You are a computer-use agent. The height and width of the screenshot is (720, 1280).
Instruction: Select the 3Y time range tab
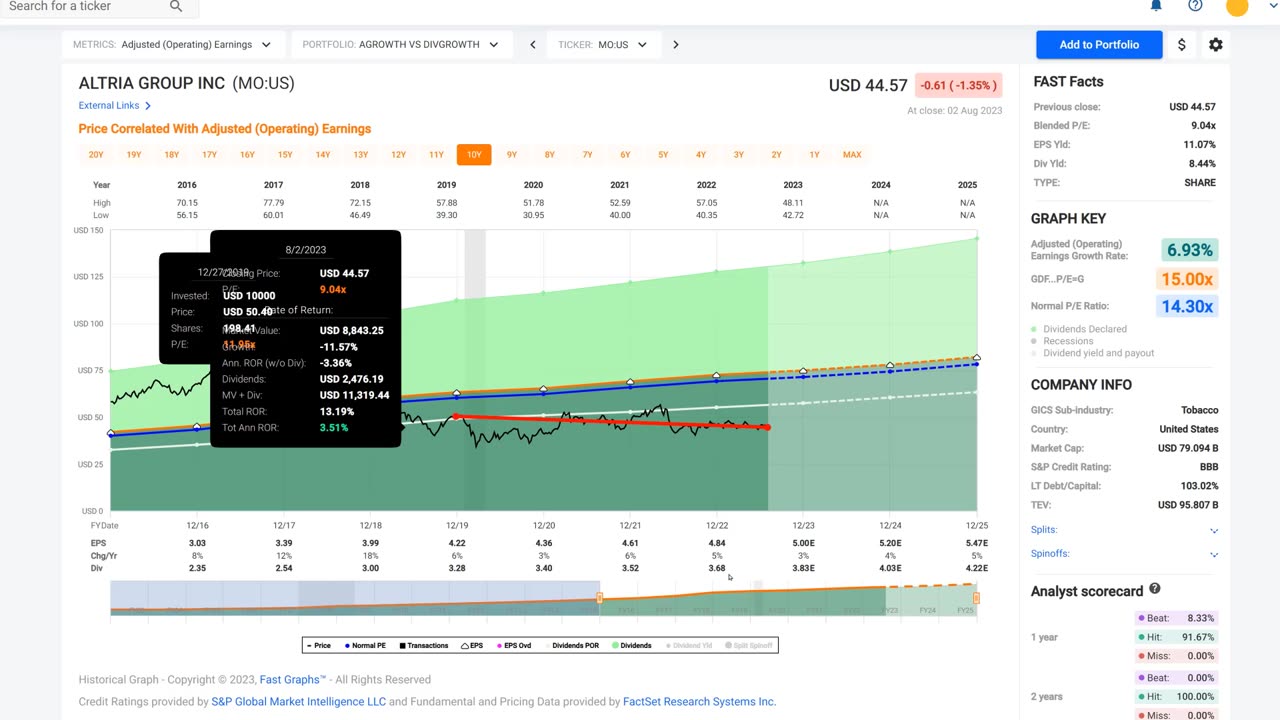tap(738, 155)
